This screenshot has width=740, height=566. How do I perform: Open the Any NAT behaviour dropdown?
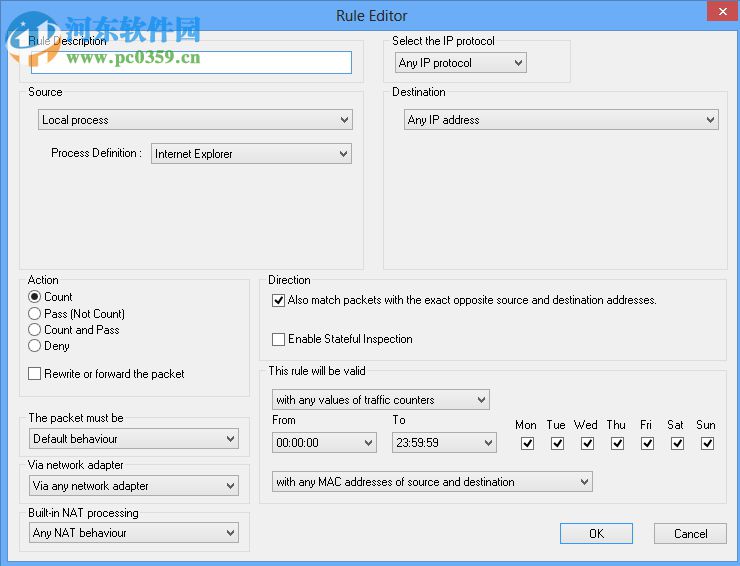tap(134, 533)
